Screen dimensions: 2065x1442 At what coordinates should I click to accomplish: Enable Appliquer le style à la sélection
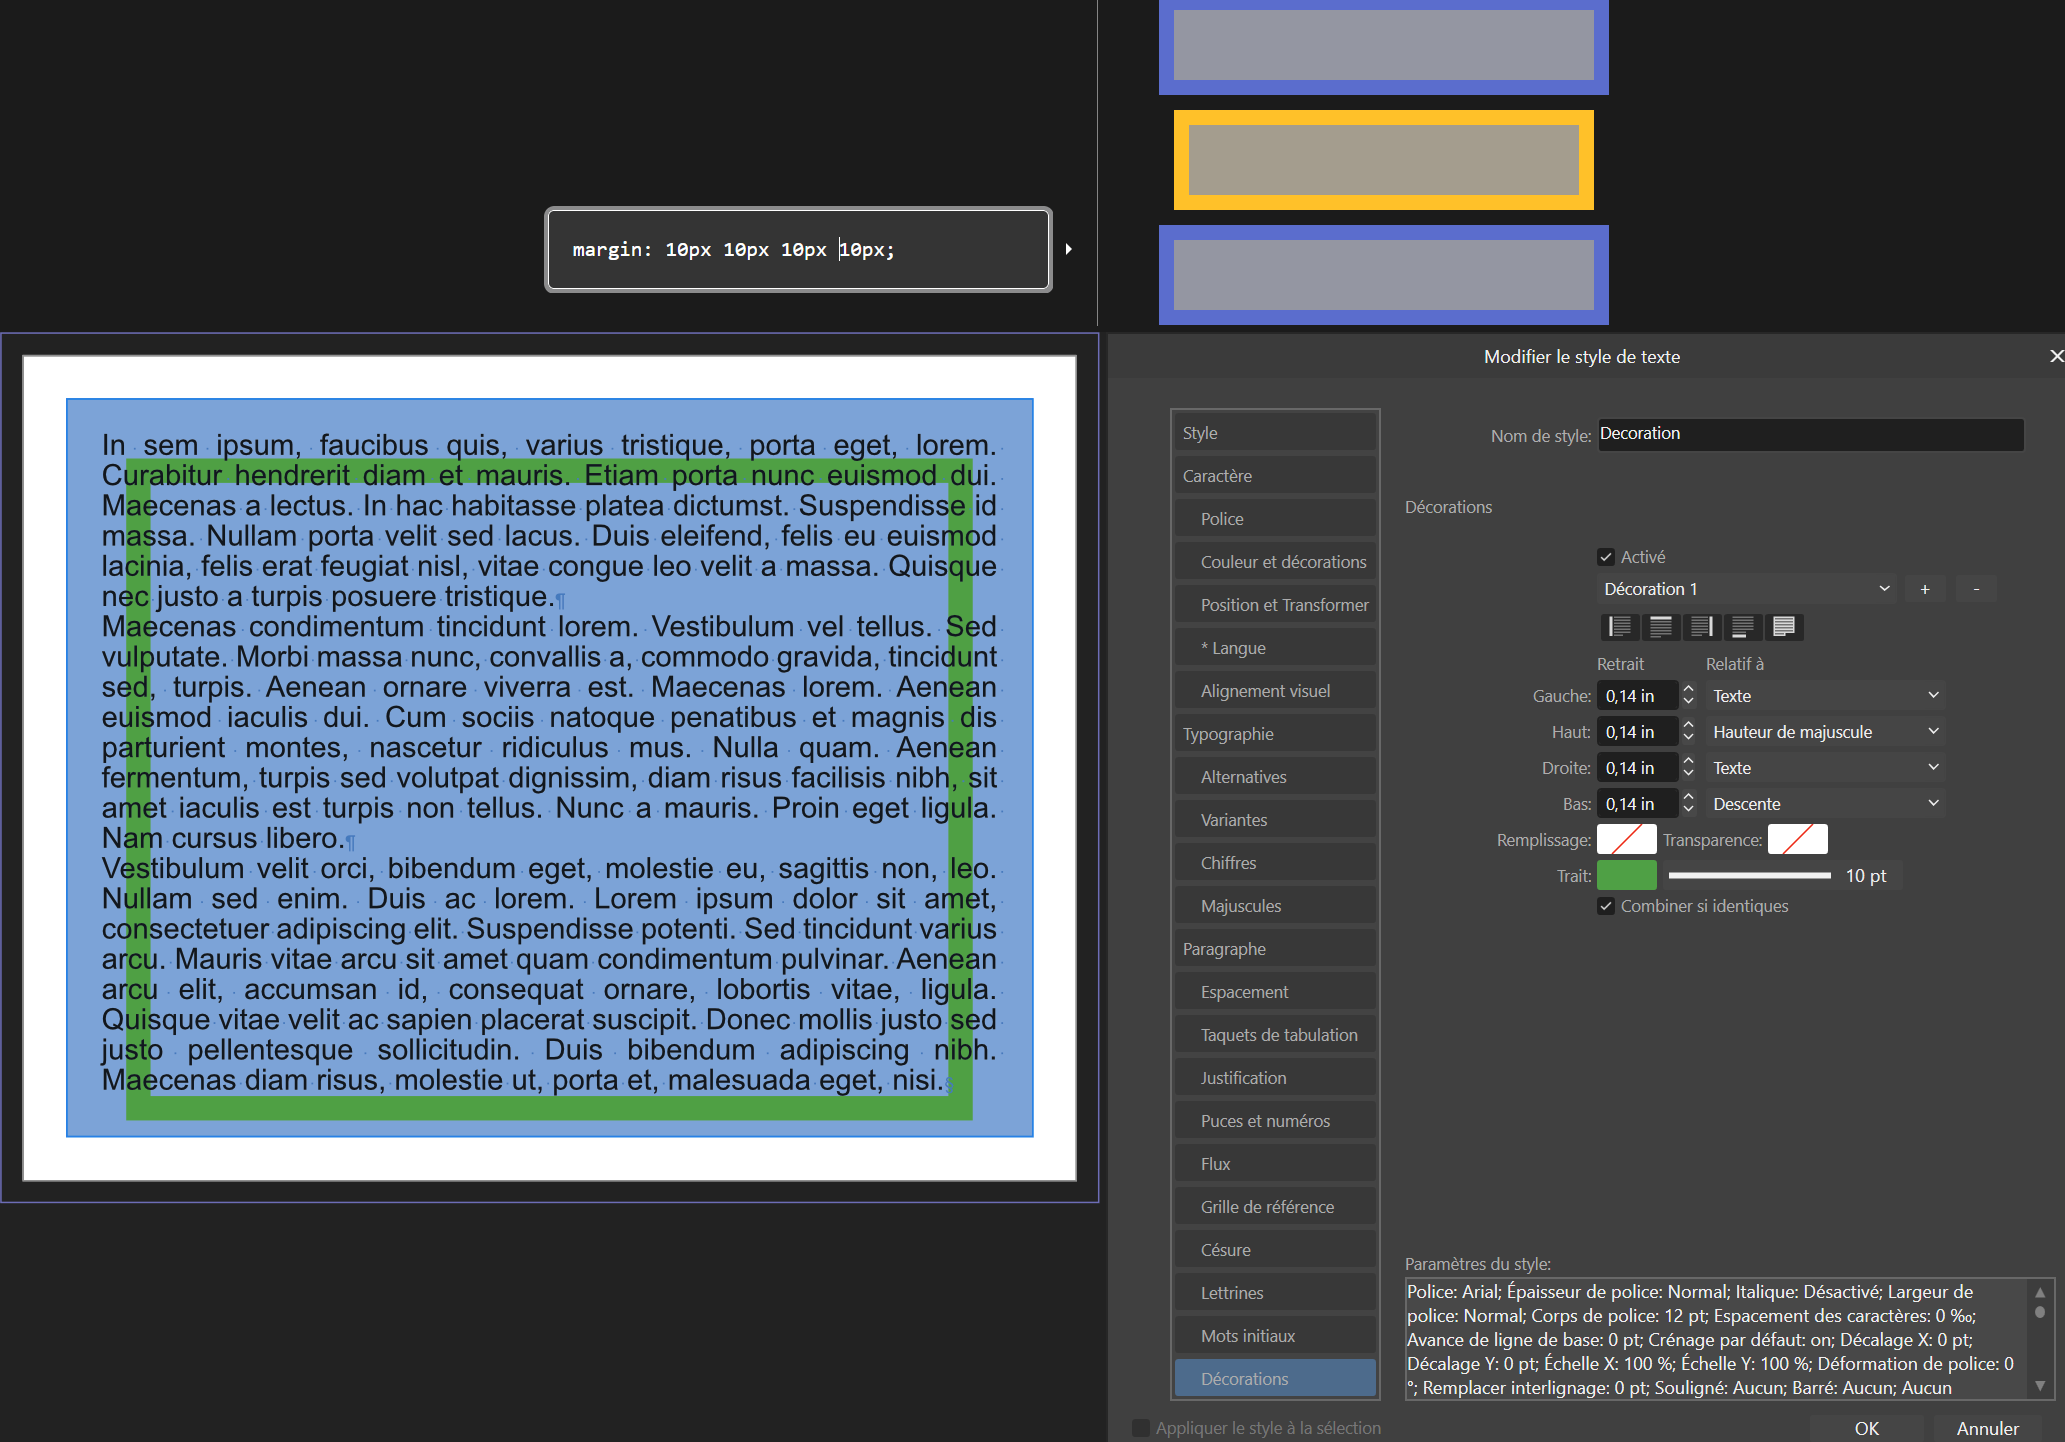click(1140, 1428)
